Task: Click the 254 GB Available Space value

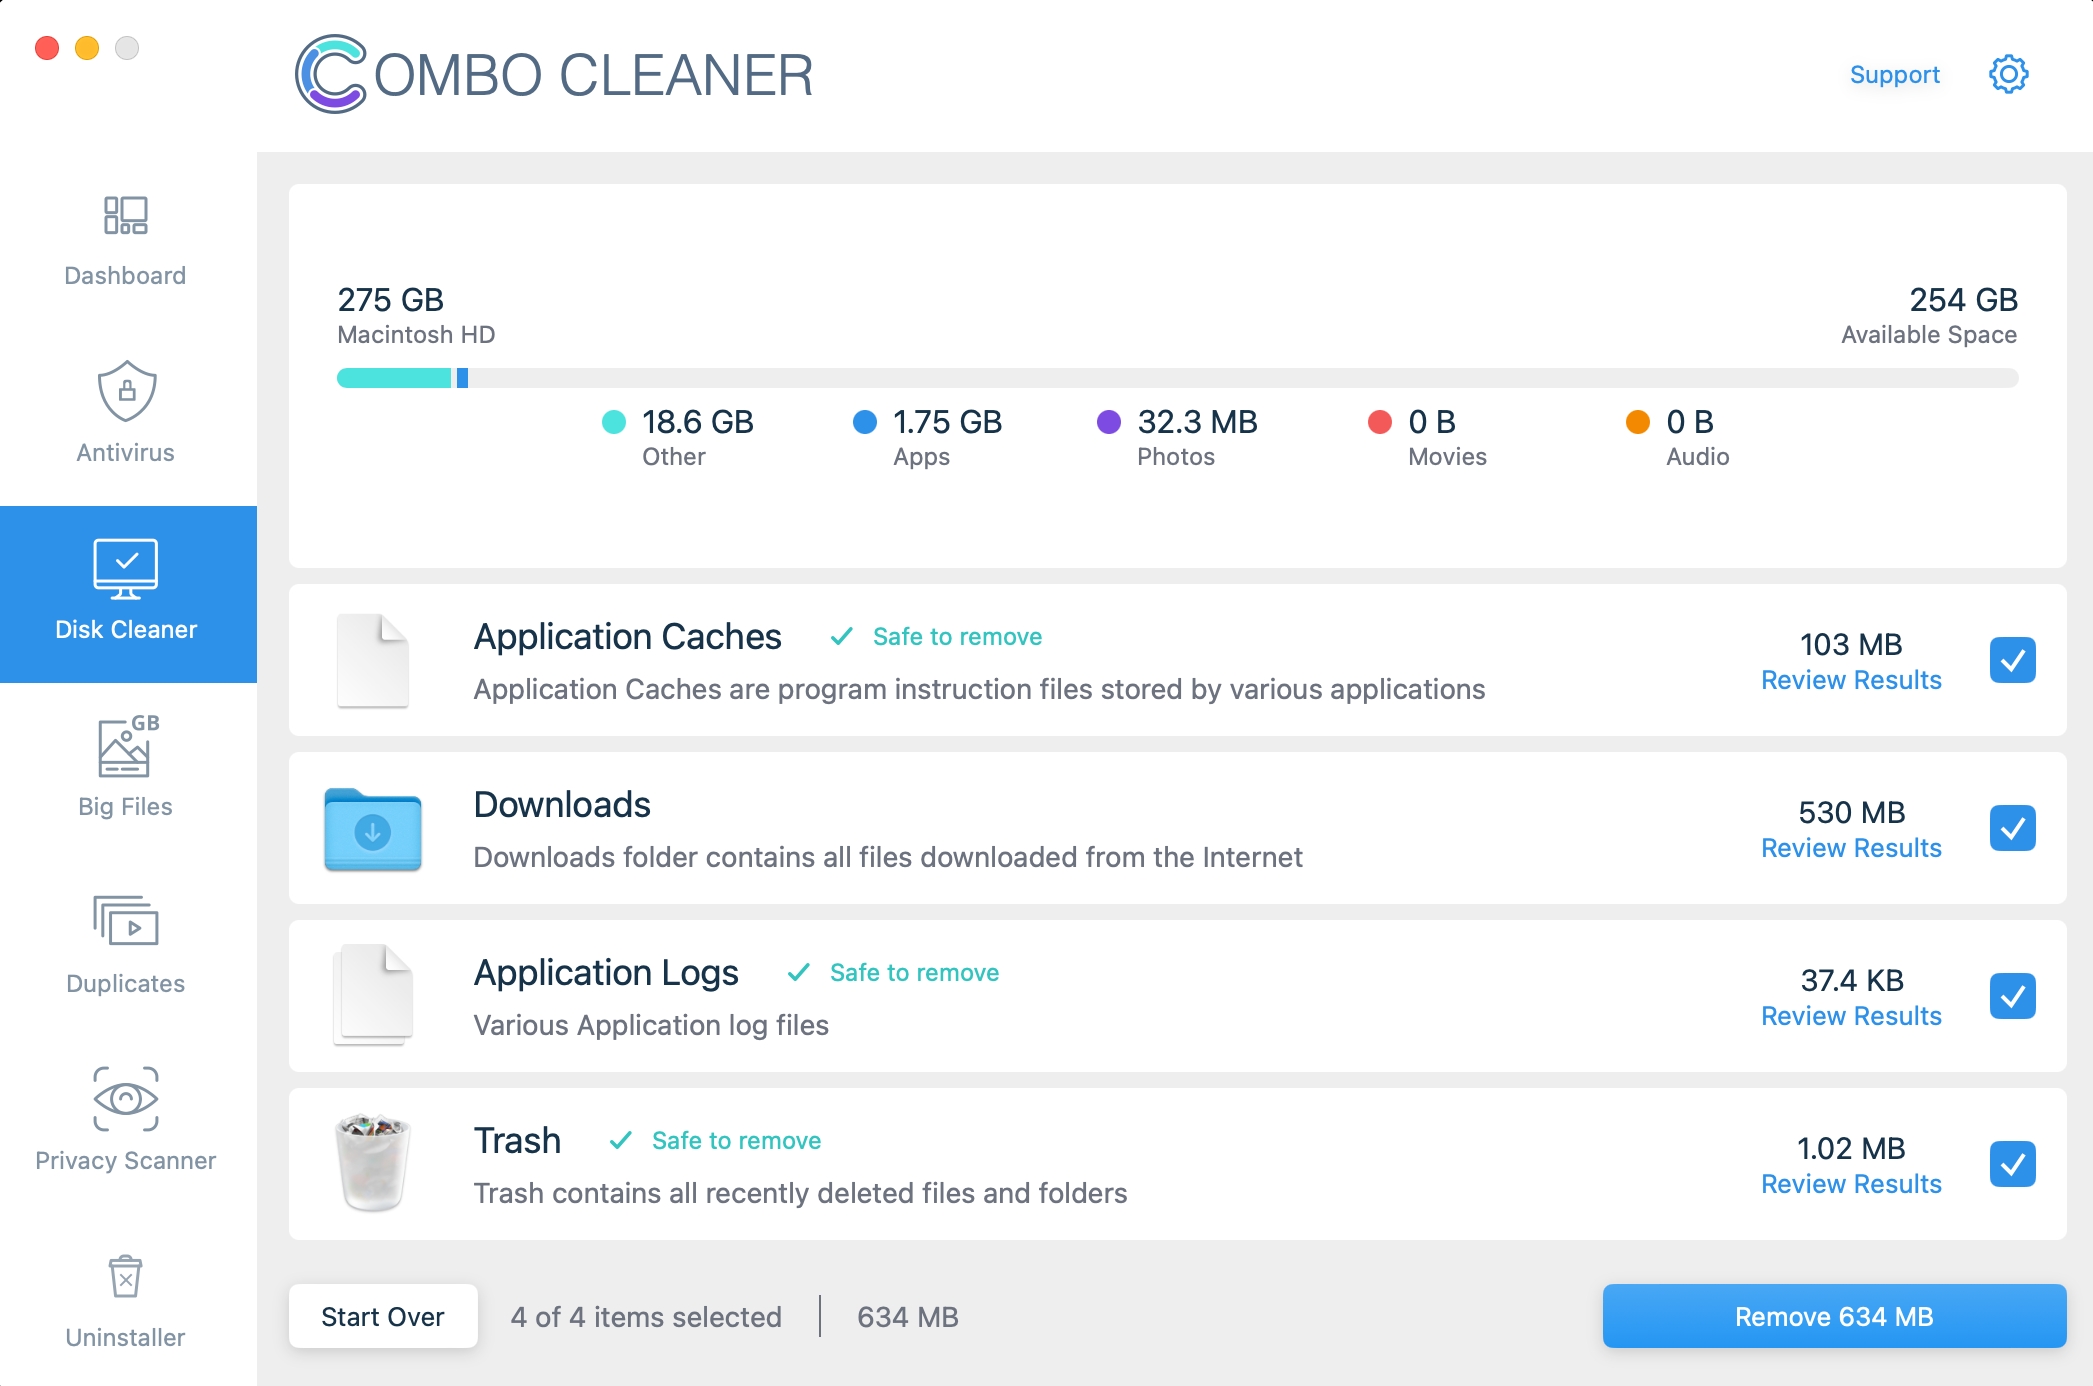Action: (1963, 300)
